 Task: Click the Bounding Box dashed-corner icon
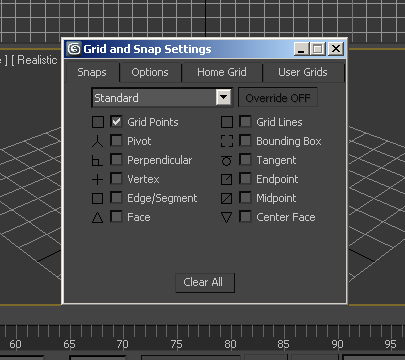(227, 141)
